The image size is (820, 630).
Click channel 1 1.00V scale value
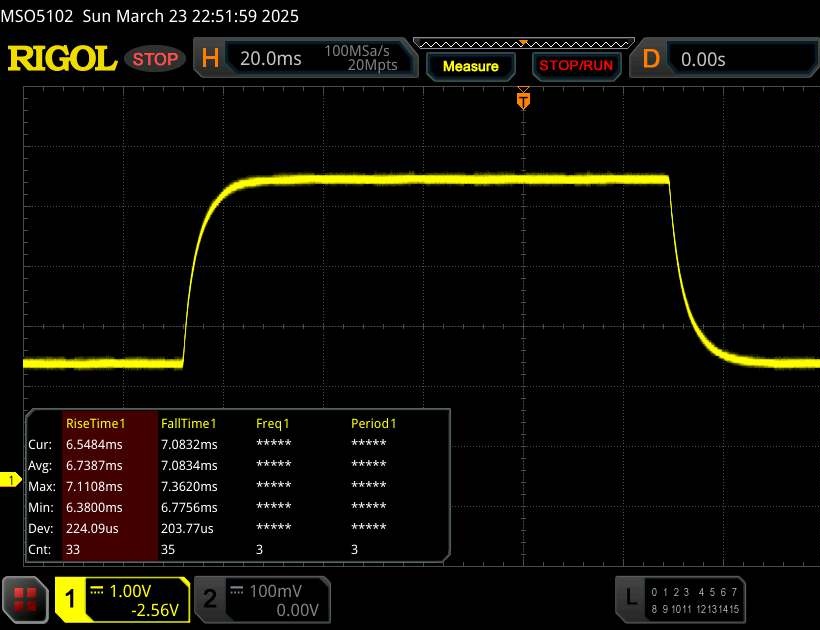coord(130,591)
